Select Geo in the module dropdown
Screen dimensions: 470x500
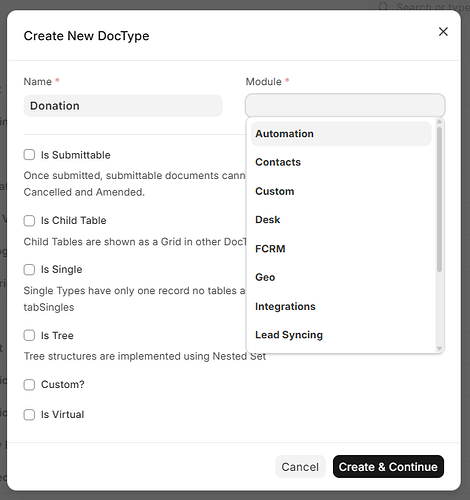341,277
